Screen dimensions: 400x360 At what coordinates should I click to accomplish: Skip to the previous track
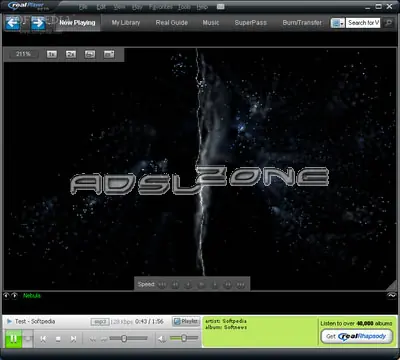[43, 339]
